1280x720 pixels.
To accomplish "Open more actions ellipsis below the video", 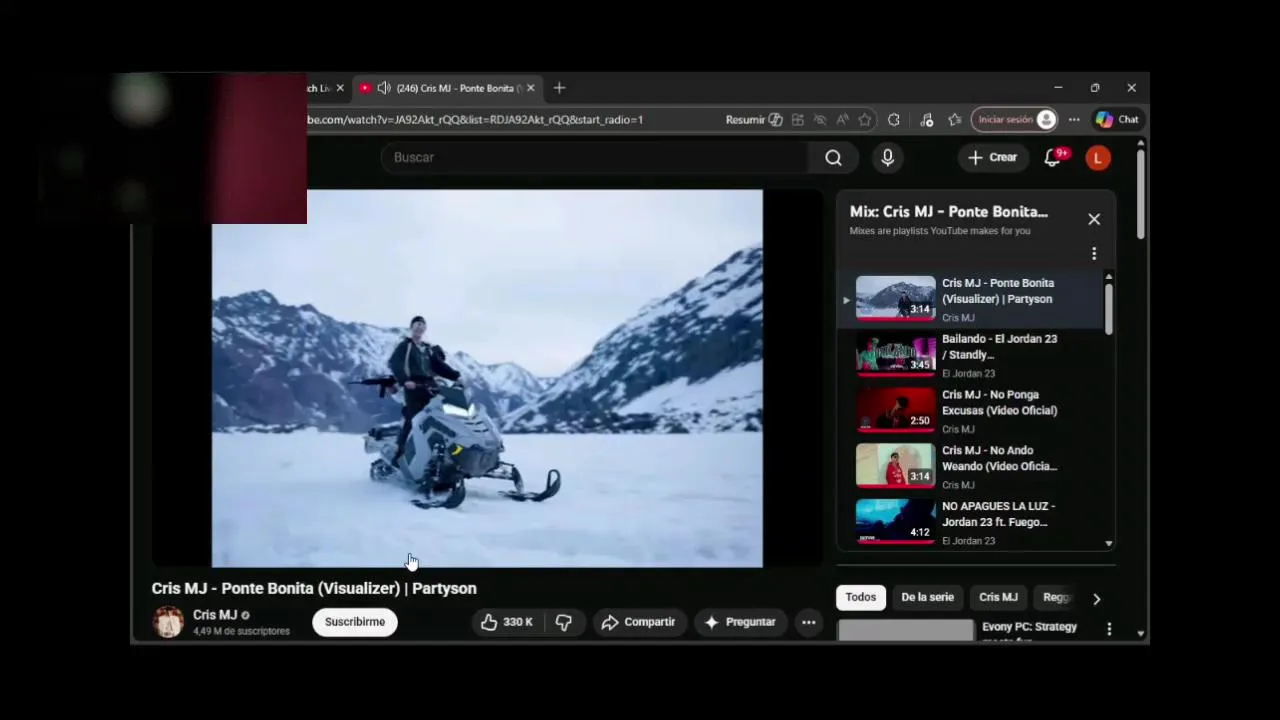I will click(808, 622).
